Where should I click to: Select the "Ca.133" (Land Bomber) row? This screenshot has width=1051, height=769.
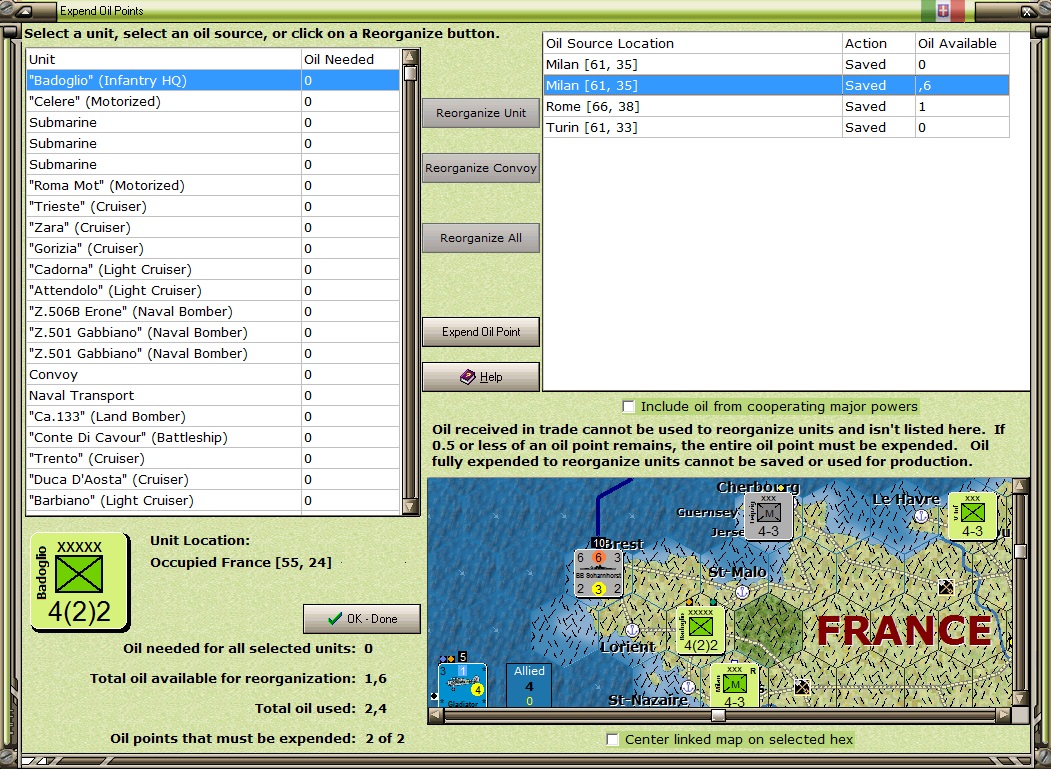point(213,416)
